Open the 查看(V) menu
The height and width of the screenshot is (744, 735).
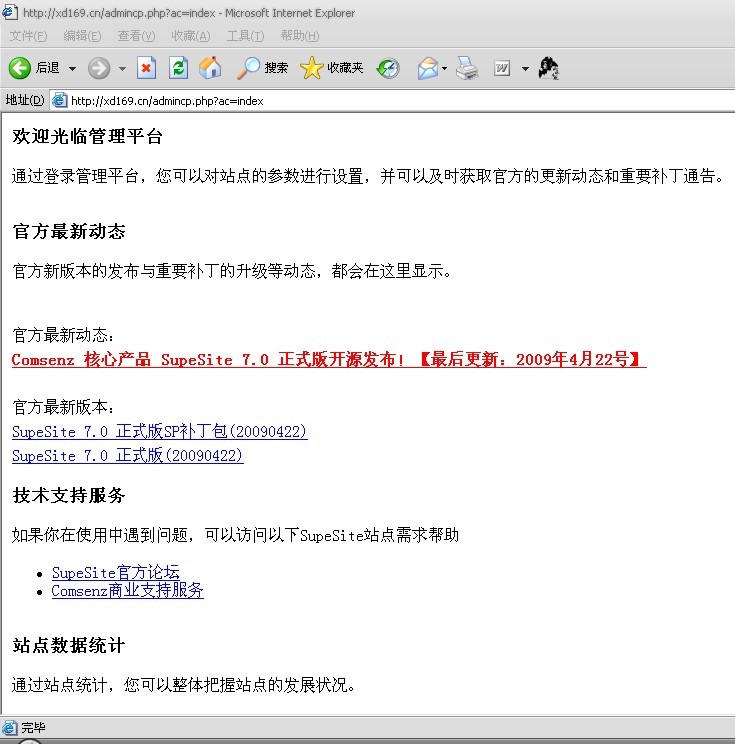tap(136, 36)
